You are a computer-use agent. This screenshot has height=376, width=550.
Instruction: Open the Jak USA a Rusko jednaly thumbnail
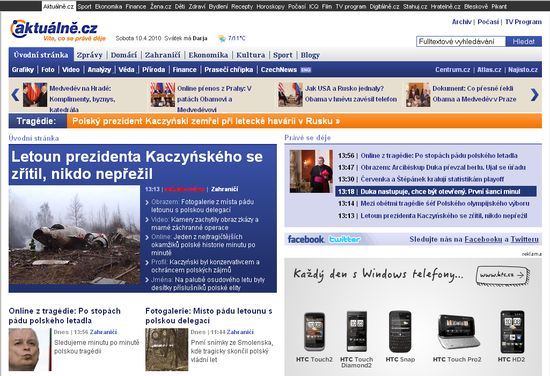coord(290,95)
